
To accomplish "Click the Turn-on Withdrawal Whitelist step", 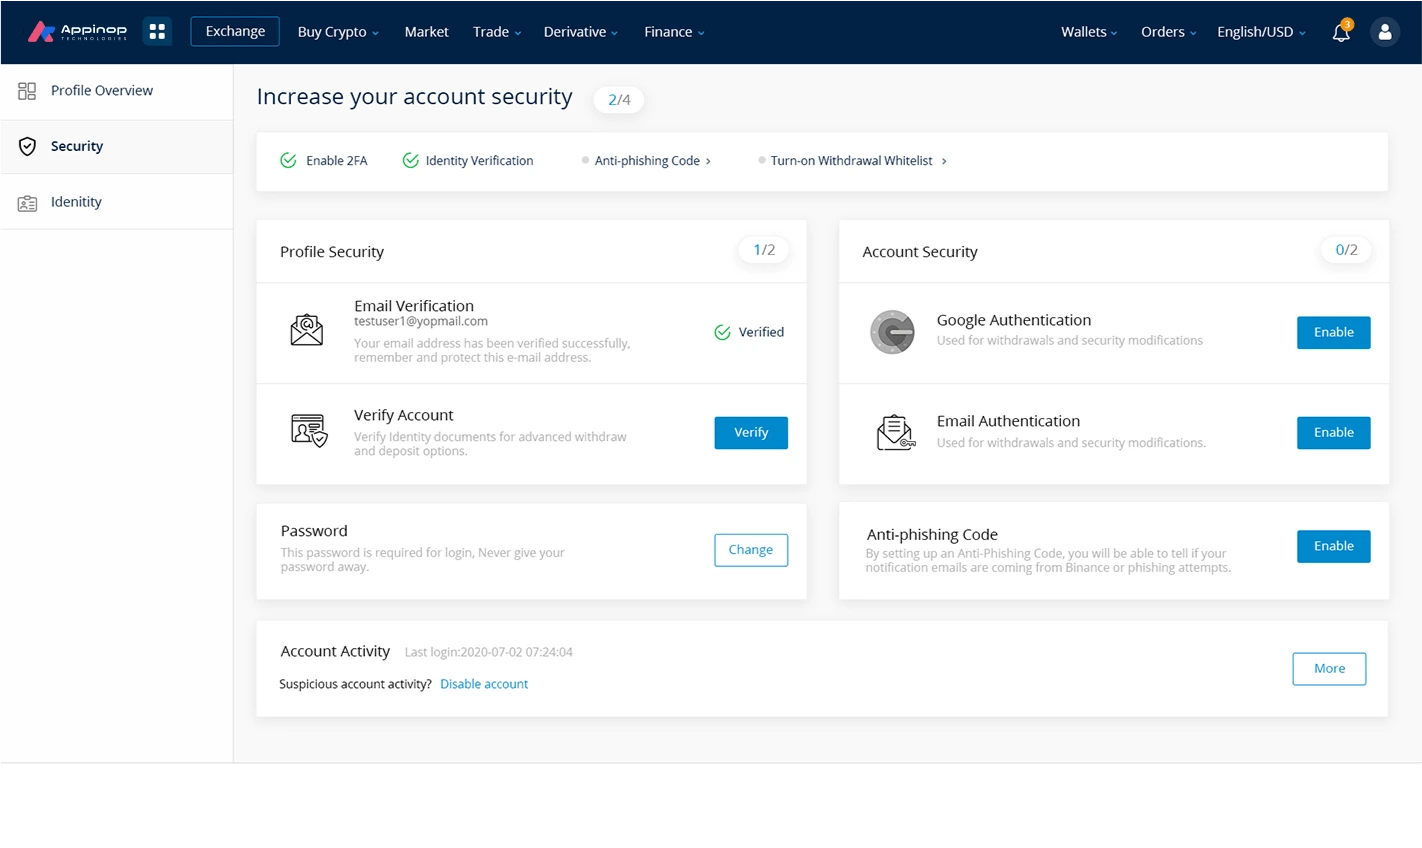I will tap(852, 161).
